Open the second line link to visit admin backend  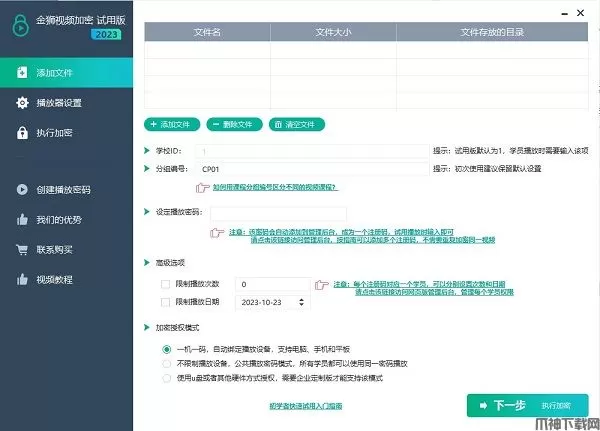[x=373, y=240]
